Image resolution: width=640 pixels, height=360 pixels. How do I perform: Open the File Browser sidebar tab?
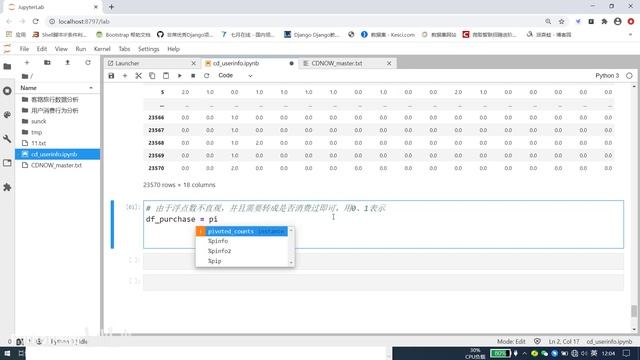click(7, 66)
